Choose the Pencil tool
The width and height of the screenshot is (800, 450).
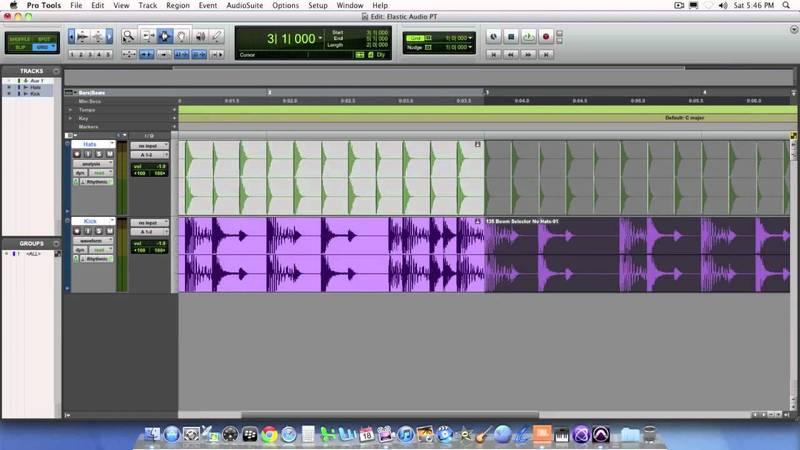(x=216, y=36)
